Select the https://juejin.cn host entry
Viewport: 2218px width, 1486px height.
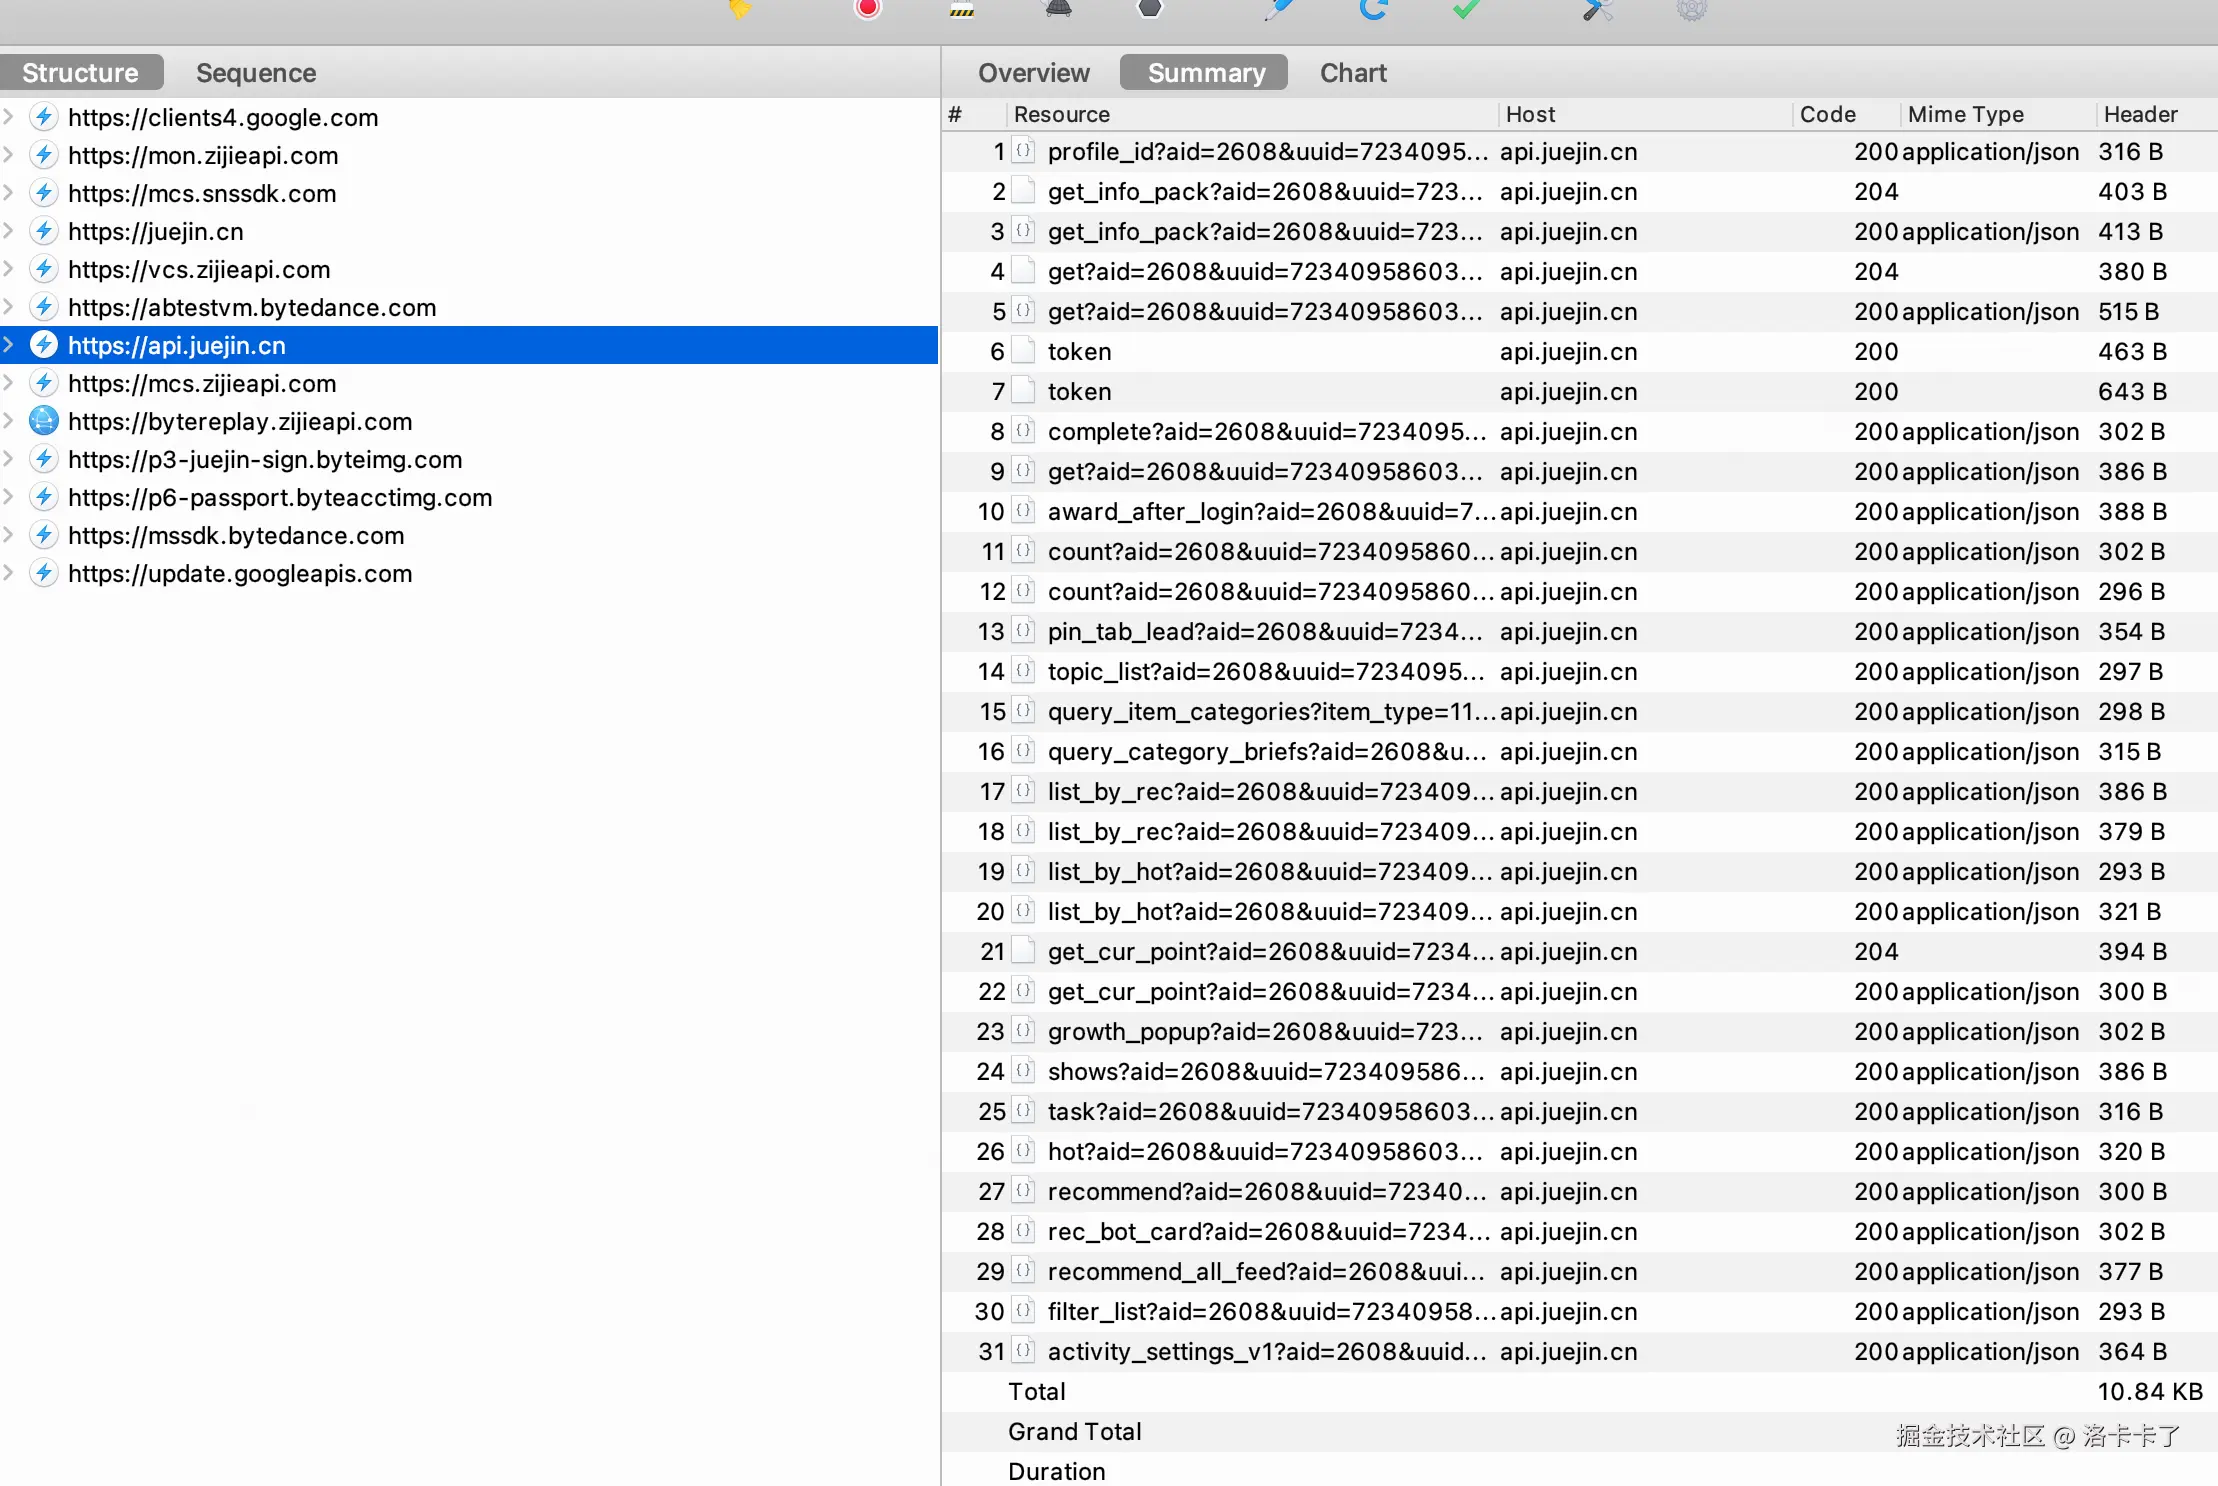pyautogui.click(x=469, y=231)
